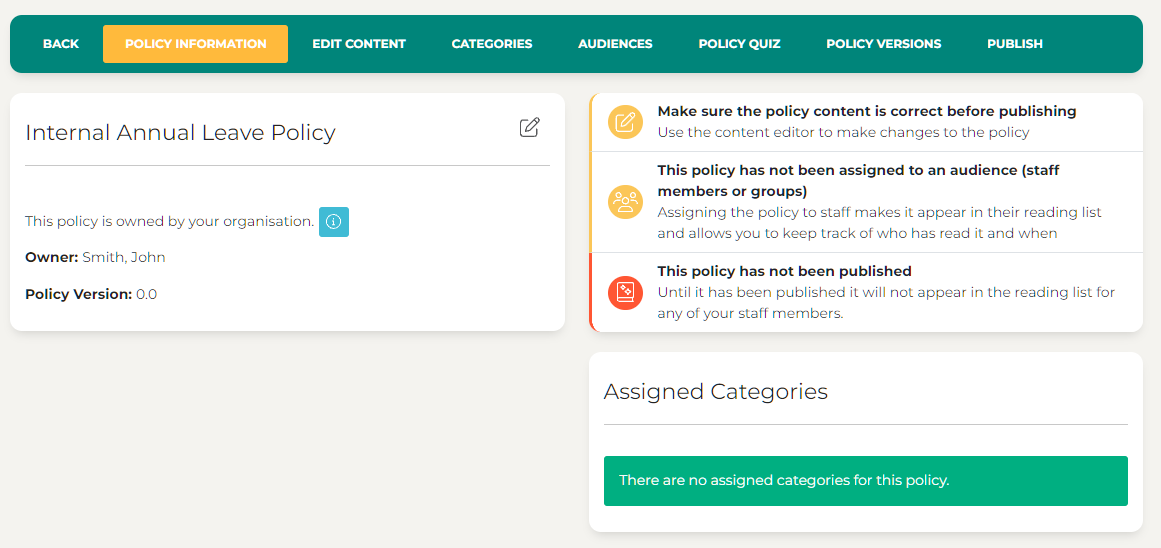This screenshot has width=1161, height=548.
Task: View the Policy Versions tab
Action: (883, 44)
